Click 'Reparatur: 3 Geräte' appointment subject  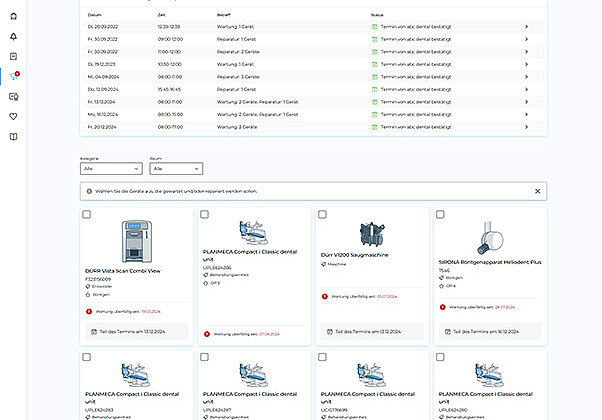238,77
